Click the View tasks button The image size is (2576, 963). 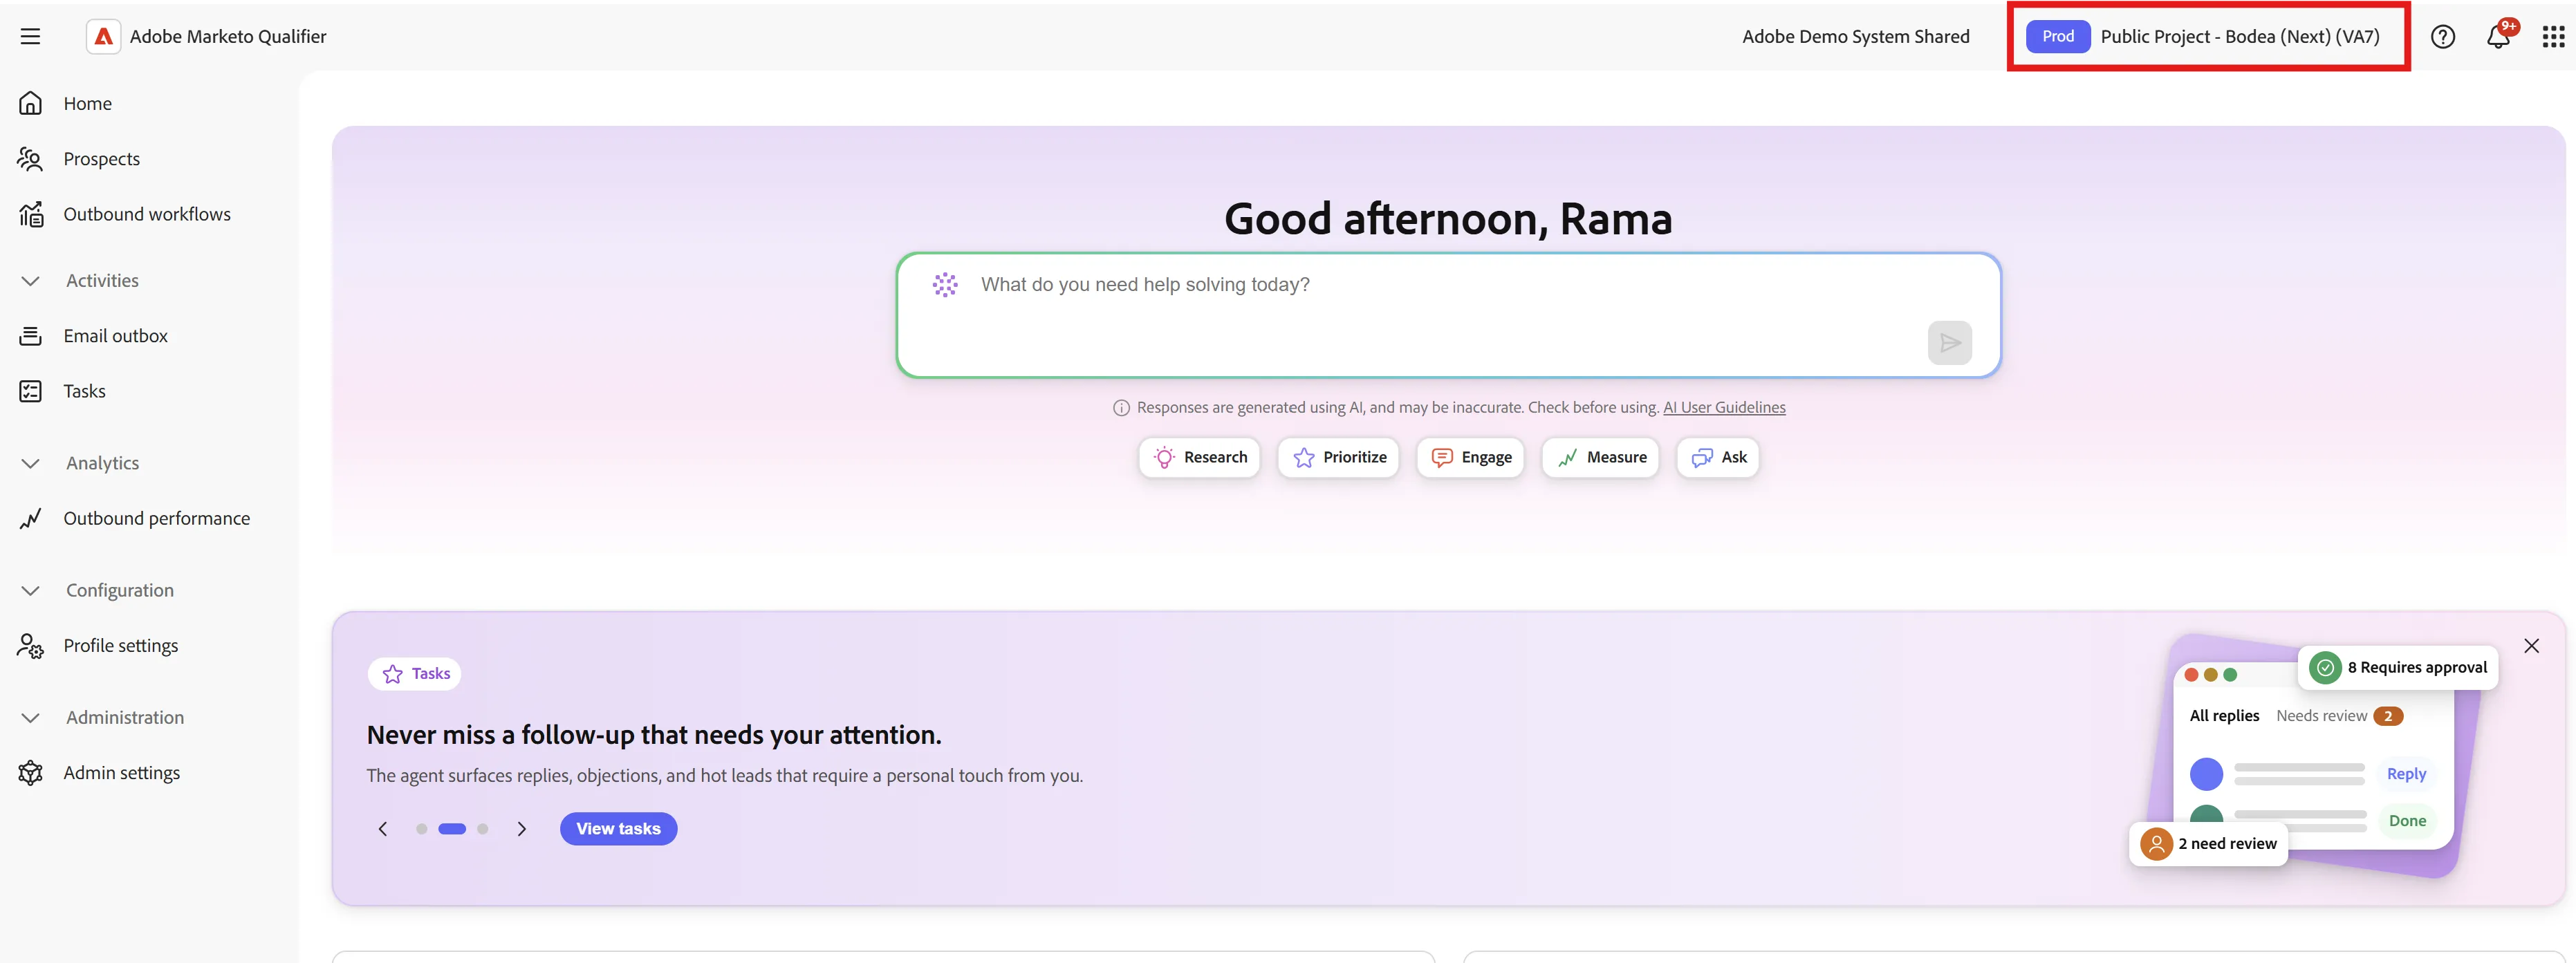tap(618, 829)
